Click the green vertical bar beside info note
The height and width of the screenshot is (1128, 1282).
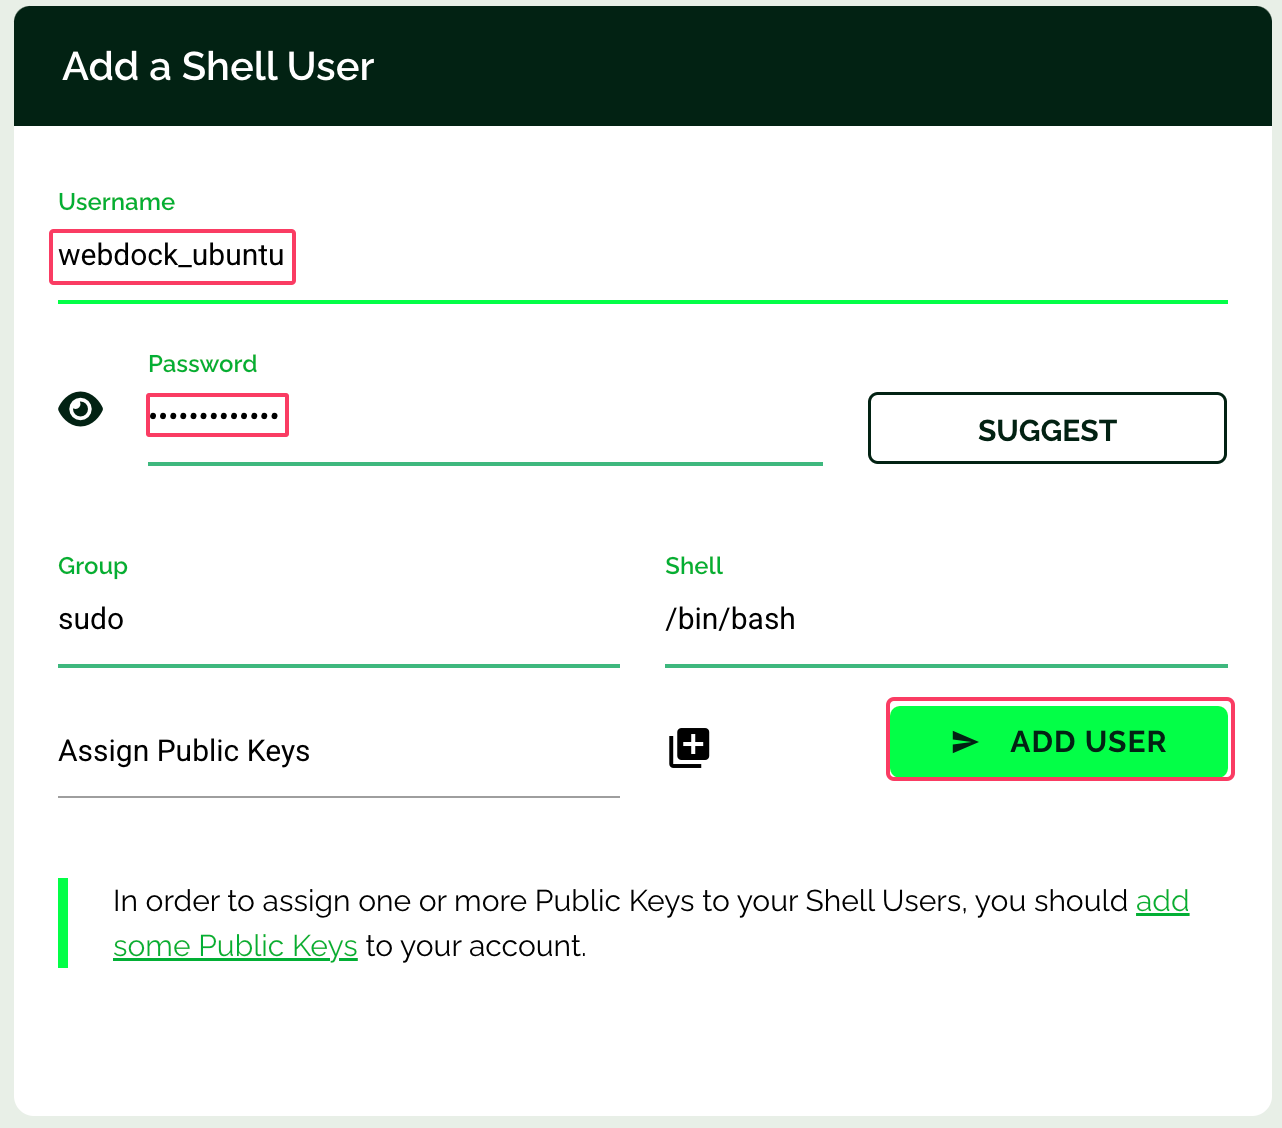click(x=63, y=923)
